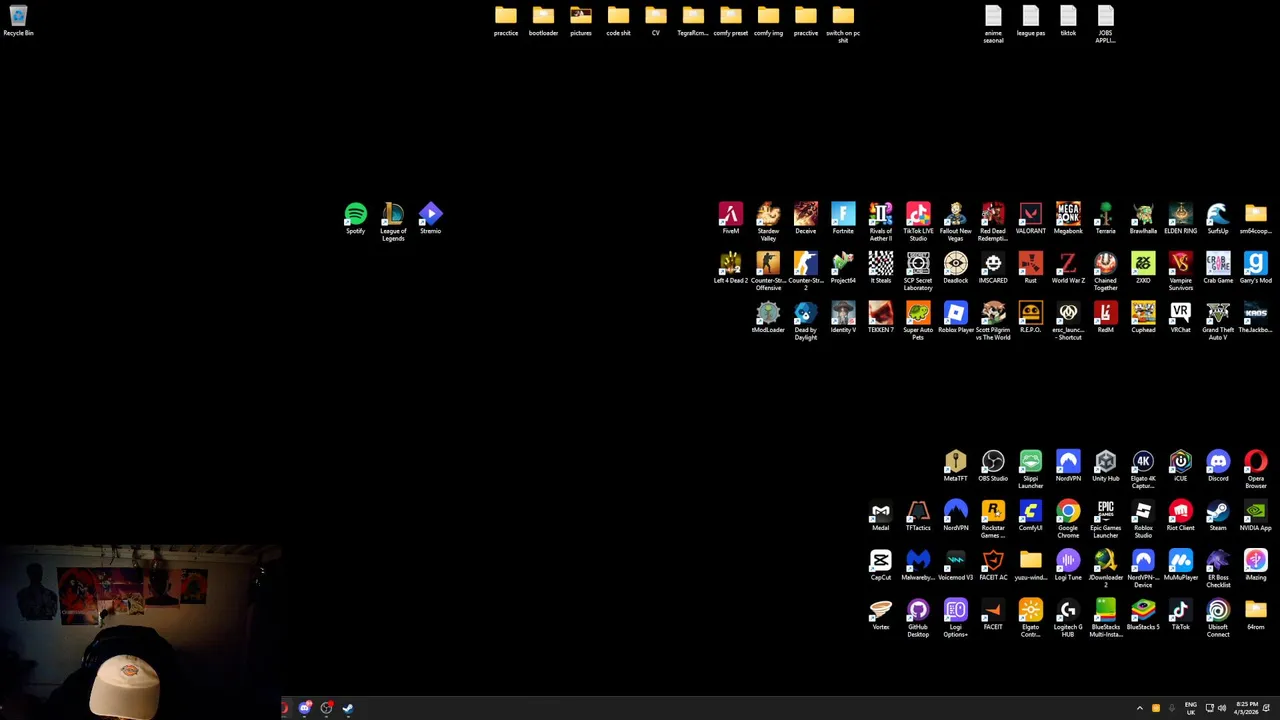Launch tModLoader
The height and width of the screenshot is (720, 1280).
tap(768, 318)
